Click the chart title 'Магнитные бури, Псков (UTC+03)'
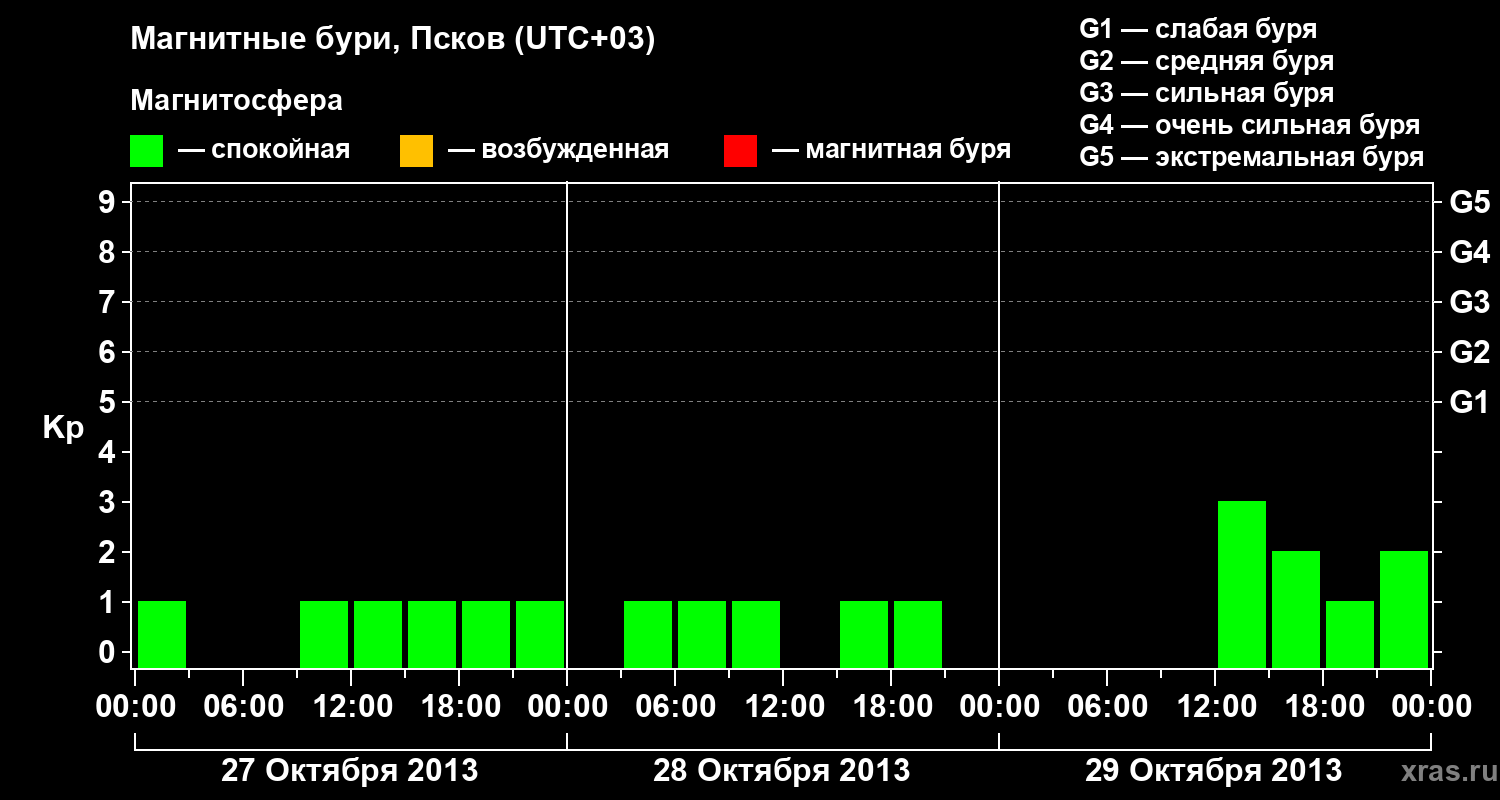The width and height of the screenshot is (1500, 800). click(393, 40)
